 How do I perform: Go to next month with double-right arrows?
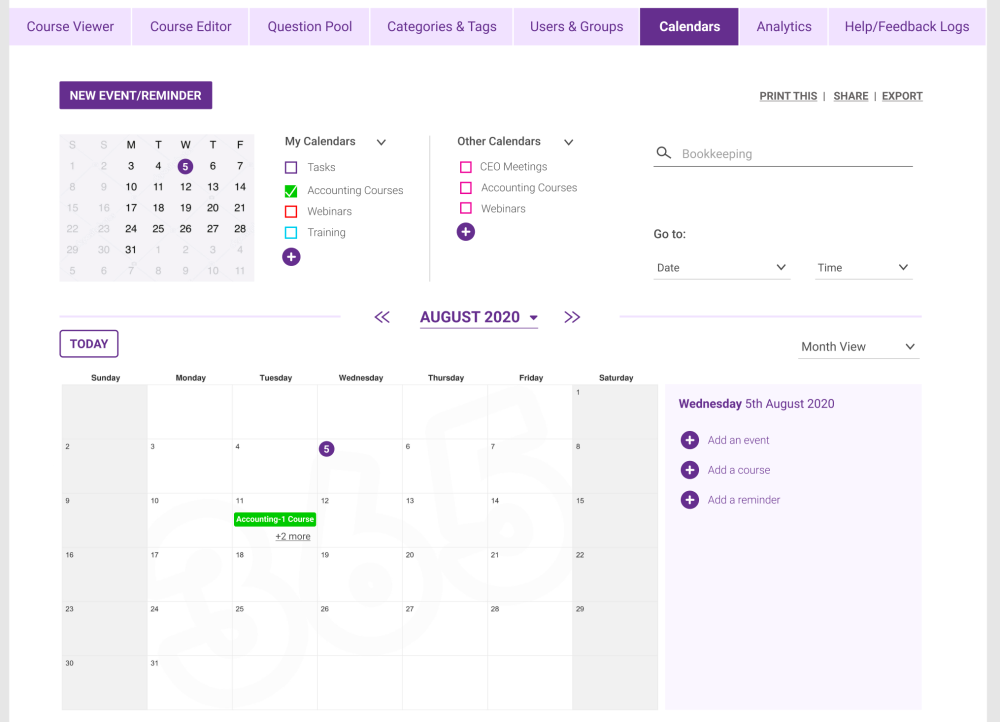(x=572, y=317)
